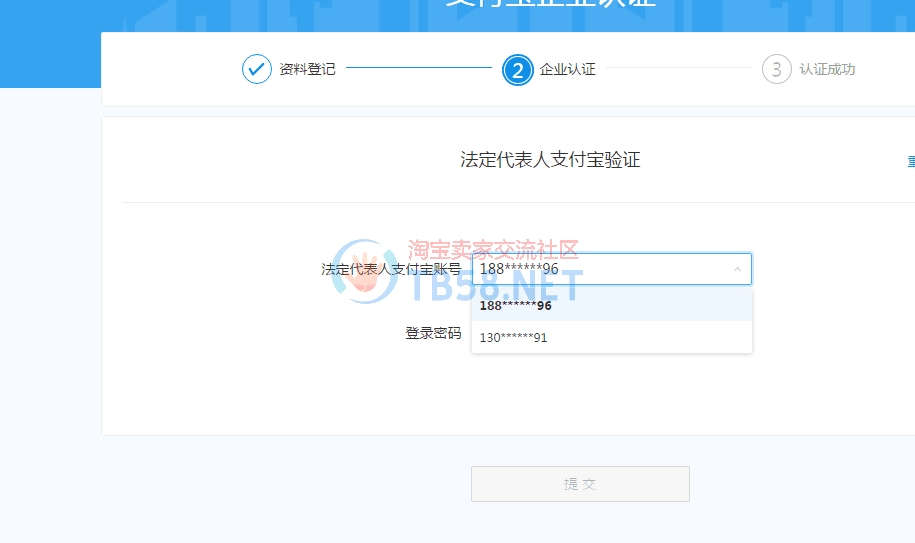
Task: Choose 130******91 from the dropdown list
Action: click(x=612, y=337)
